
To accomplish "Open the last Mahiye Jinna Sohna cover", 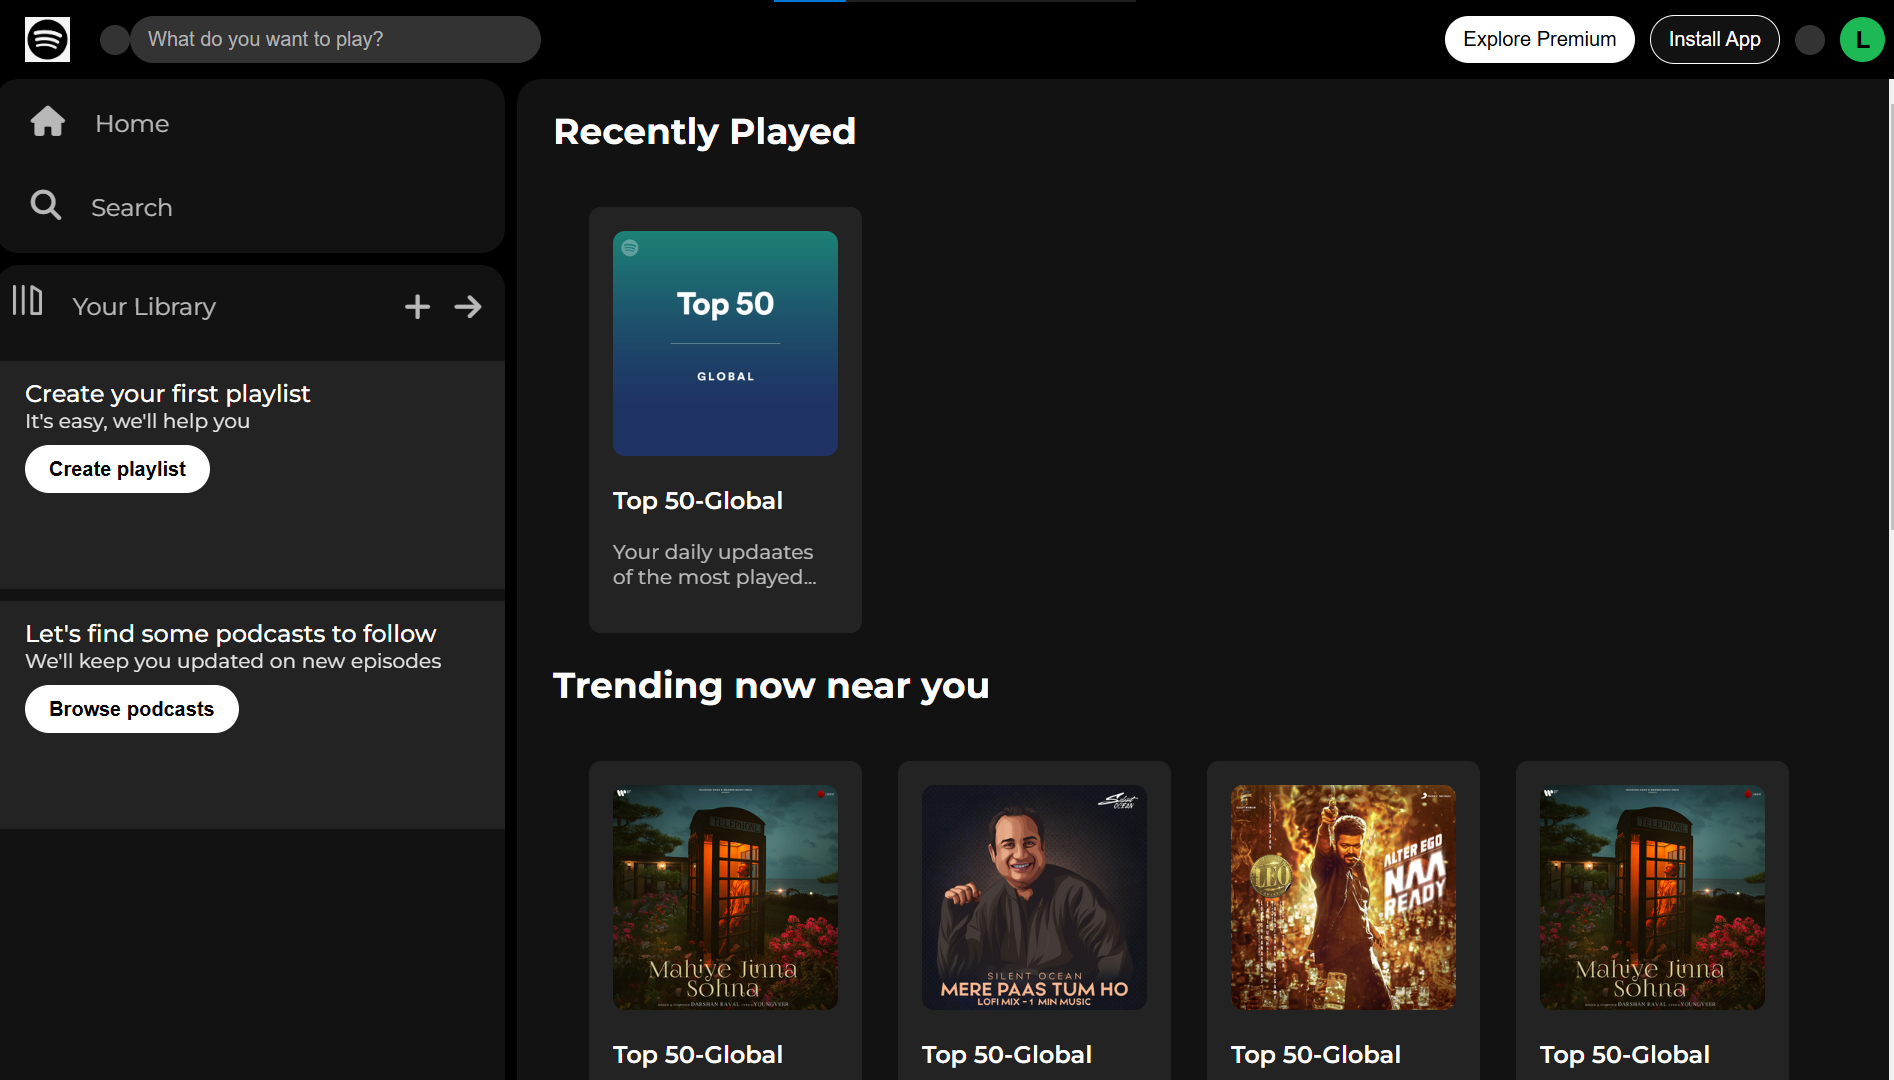I will click(1652, 897).
